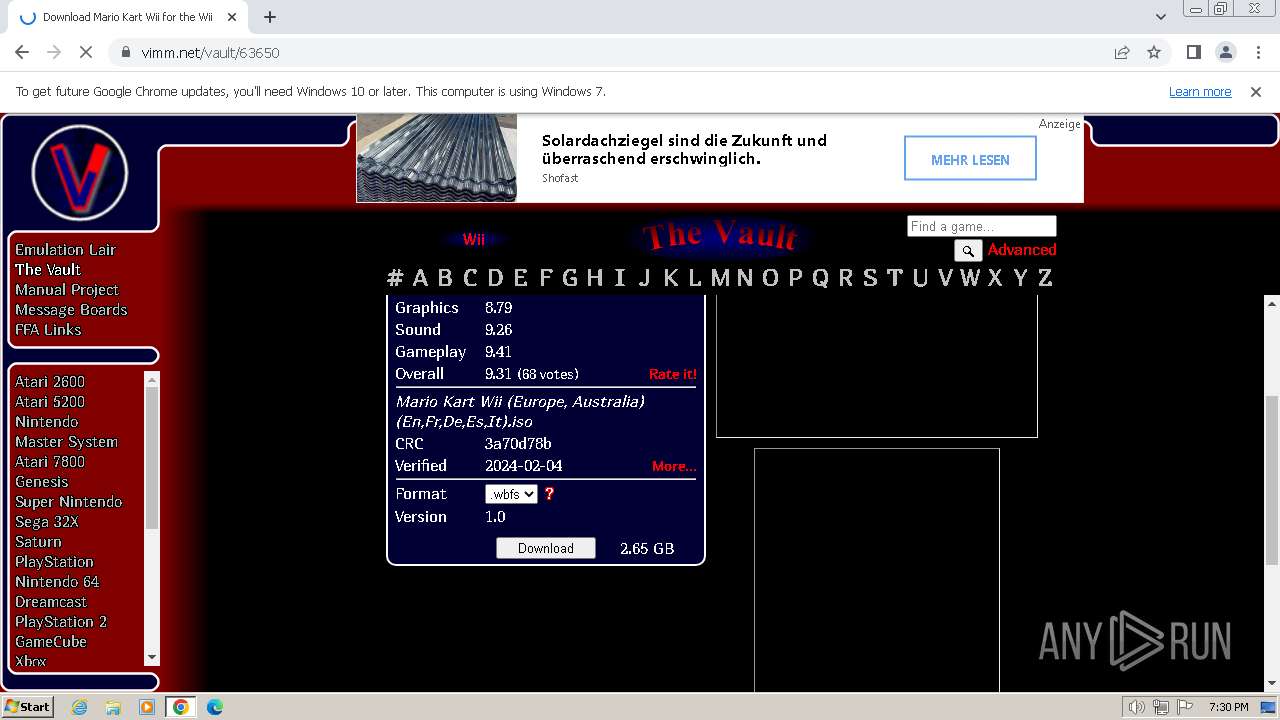Screen dimensions: 1280x720
Task: Open the Format .wbfs dropdown
Action: 511,494
